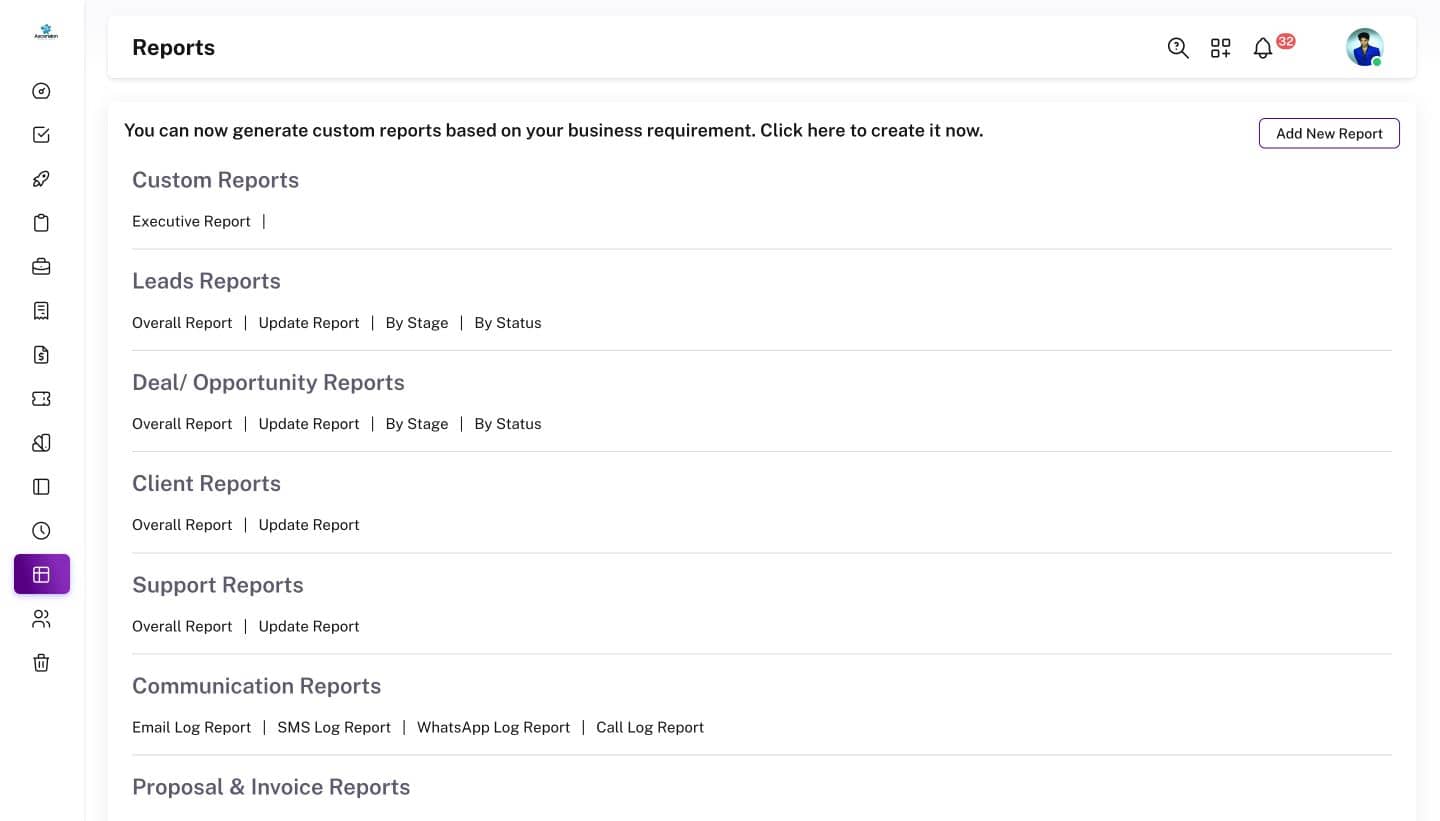Open Overall Report under Support Reports
Image resolution: width=1440 pixels, height=821 pixels.
click(182, 626)
